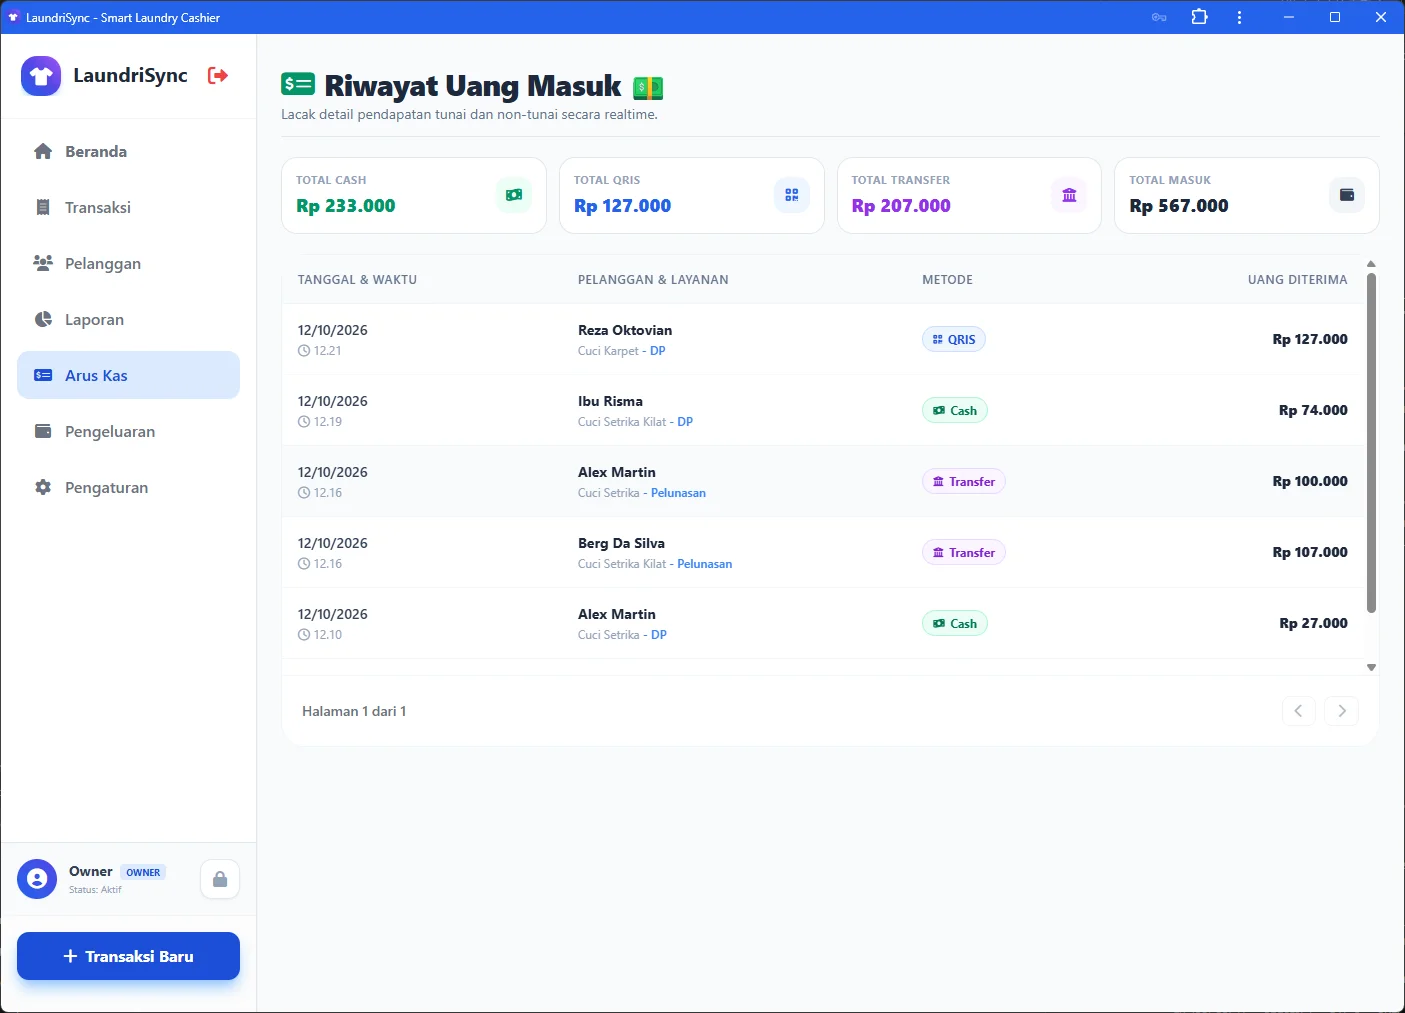Viewport: 1405px width, 1013px height.
Task: Click customer name Berg Da Silva
Action: (x=621, y=543)
